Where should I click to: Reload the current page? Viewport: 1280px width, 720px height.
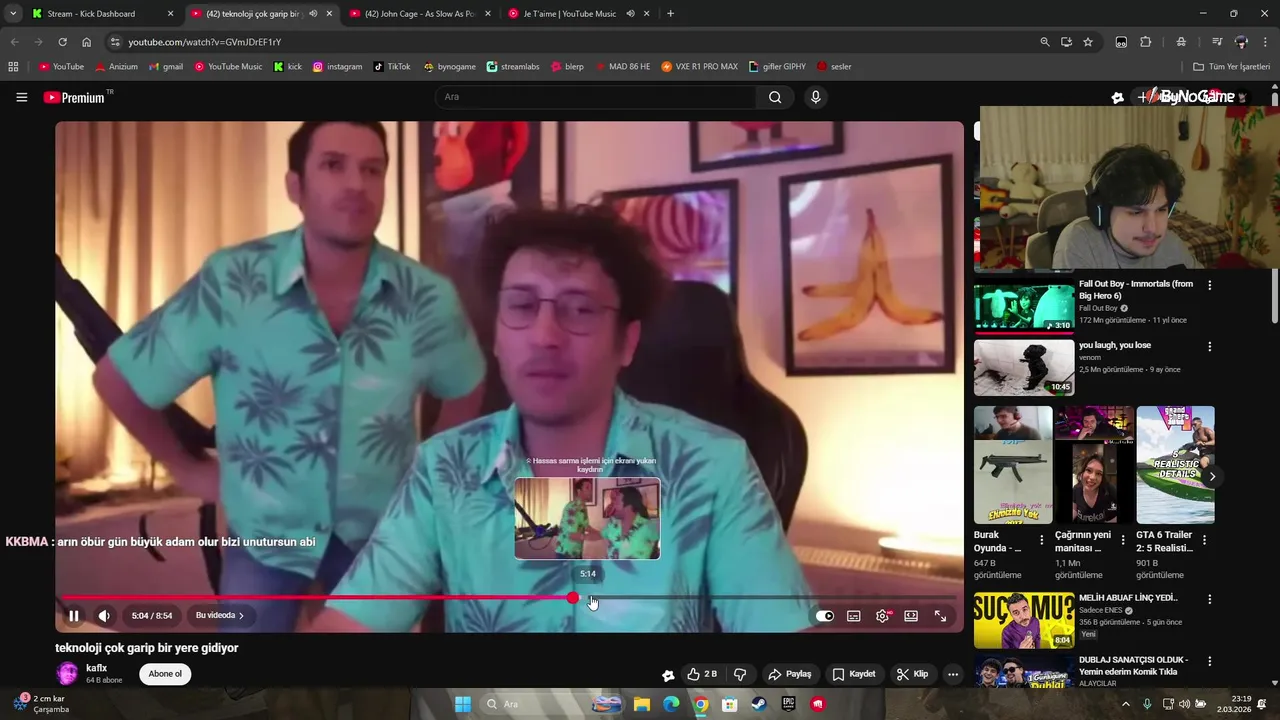click(62, 42)
